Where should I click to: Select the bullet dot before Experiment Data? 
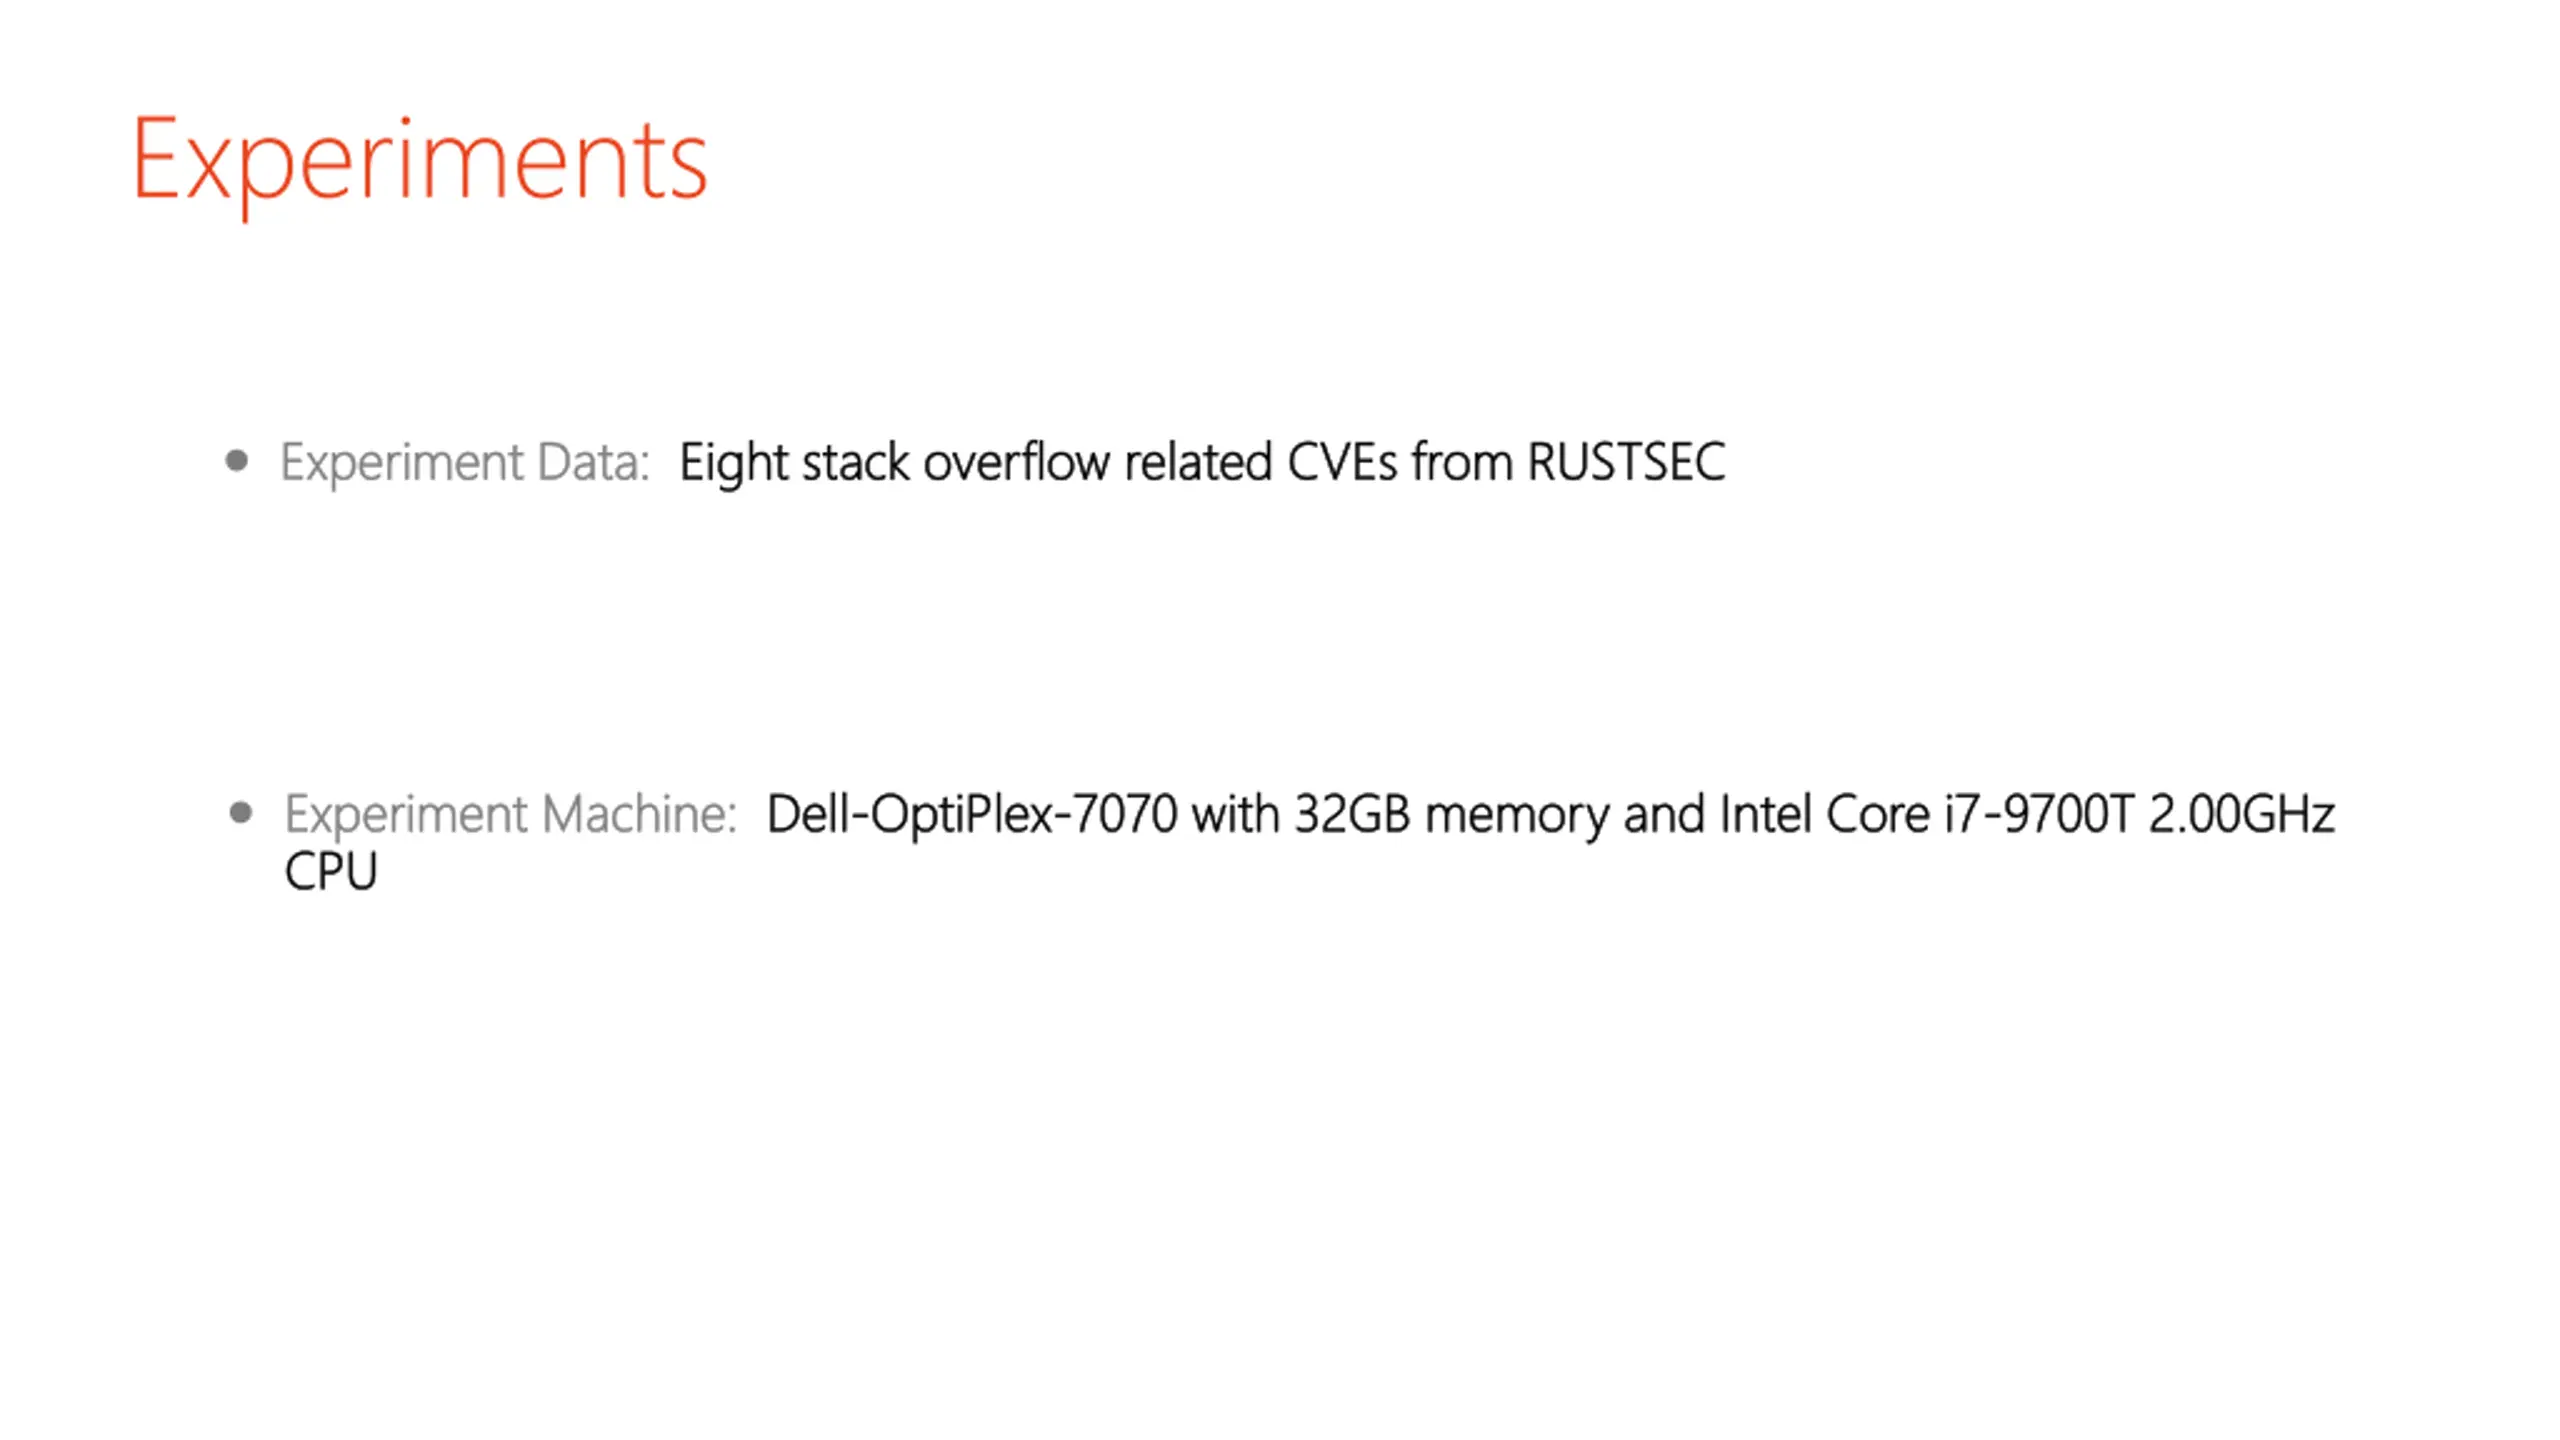pyautogui.click(x=237, y=461)
